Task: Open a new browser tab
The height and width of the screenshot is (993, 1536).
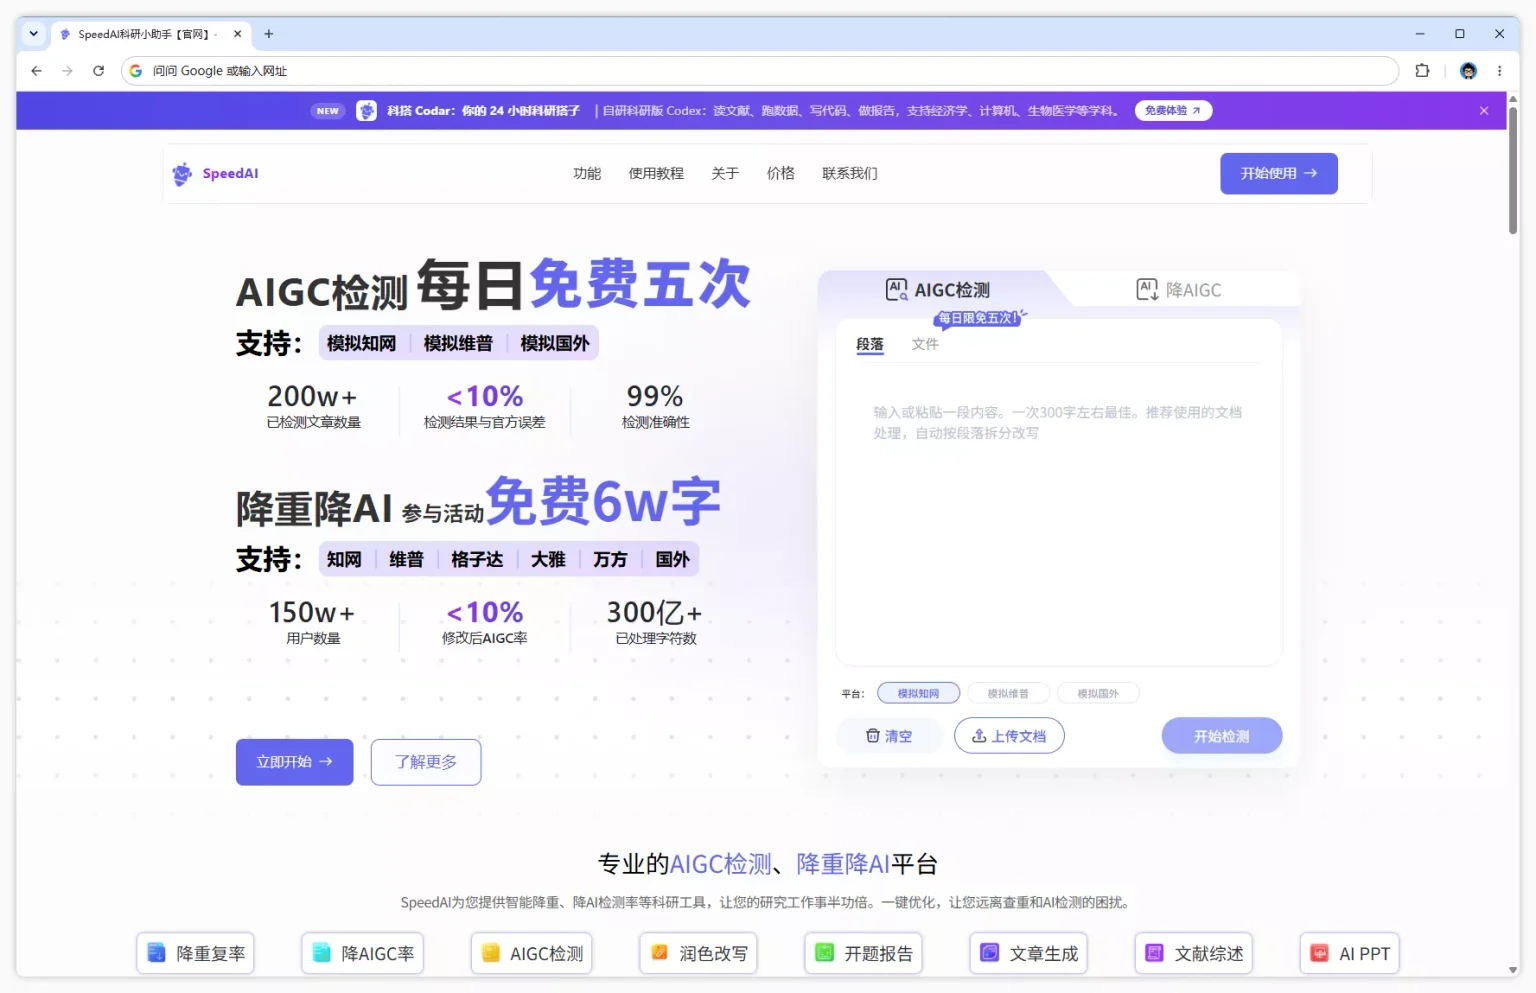Action: coord(268,34)
